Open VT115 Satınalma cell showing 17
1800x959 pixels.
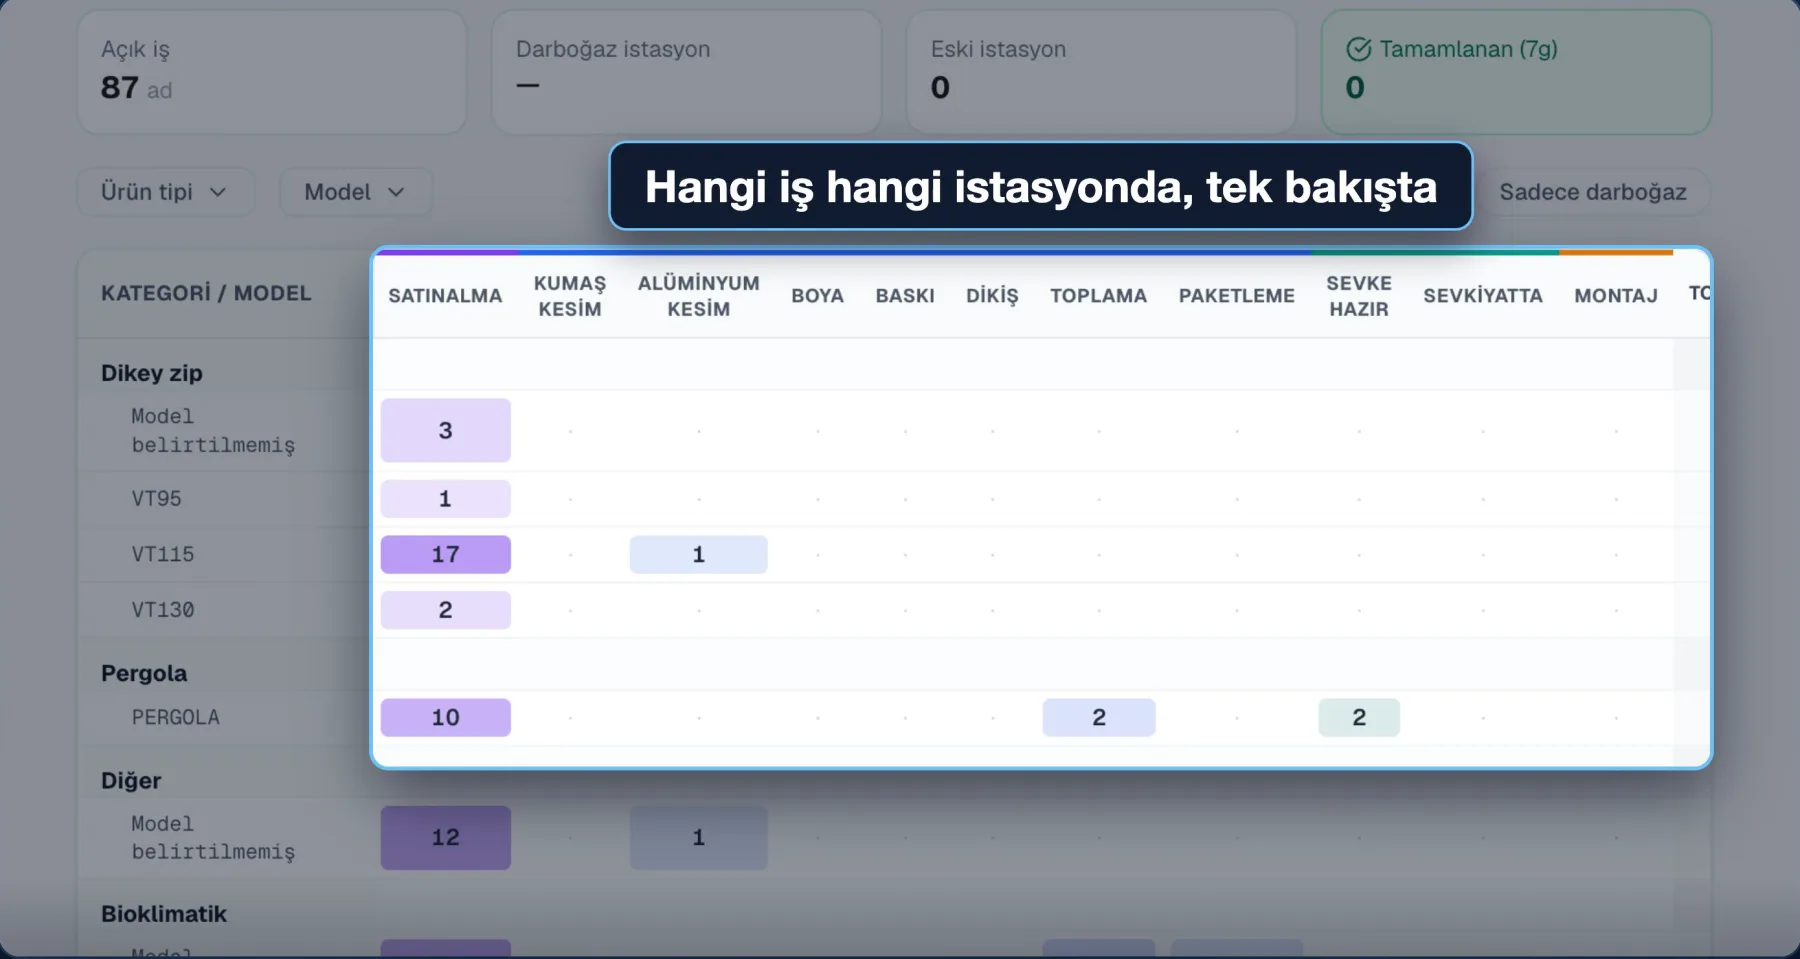446,554
